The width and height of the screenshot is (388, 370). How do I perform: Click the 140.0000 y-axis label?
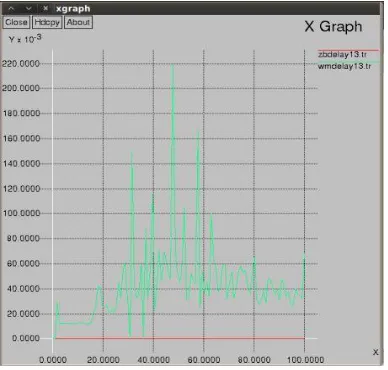21,164
